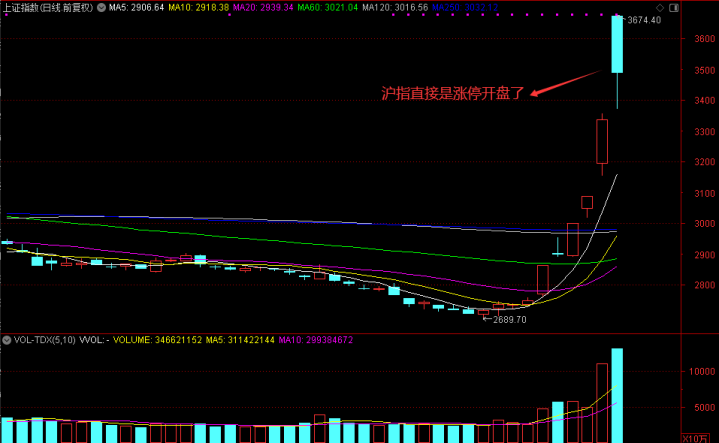
Task: Toggle the side panel icon at top-right
Action: coord(674,7)
